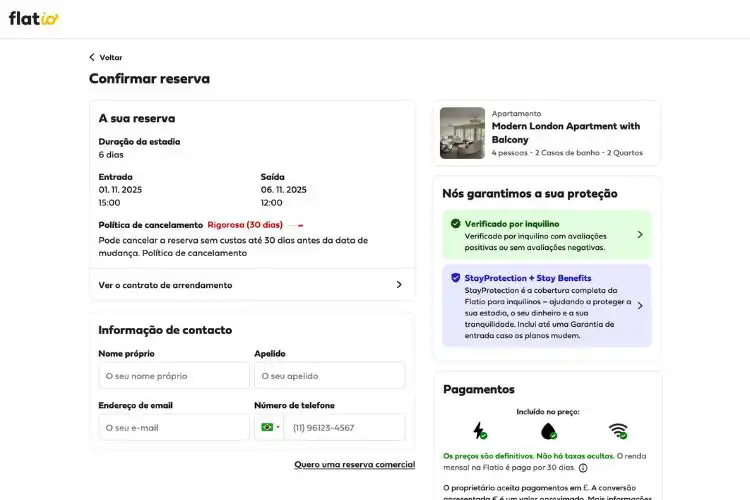Click the Pagamentos heading
750x500 pixels.
pyautogui.click(x=479, y=389)
